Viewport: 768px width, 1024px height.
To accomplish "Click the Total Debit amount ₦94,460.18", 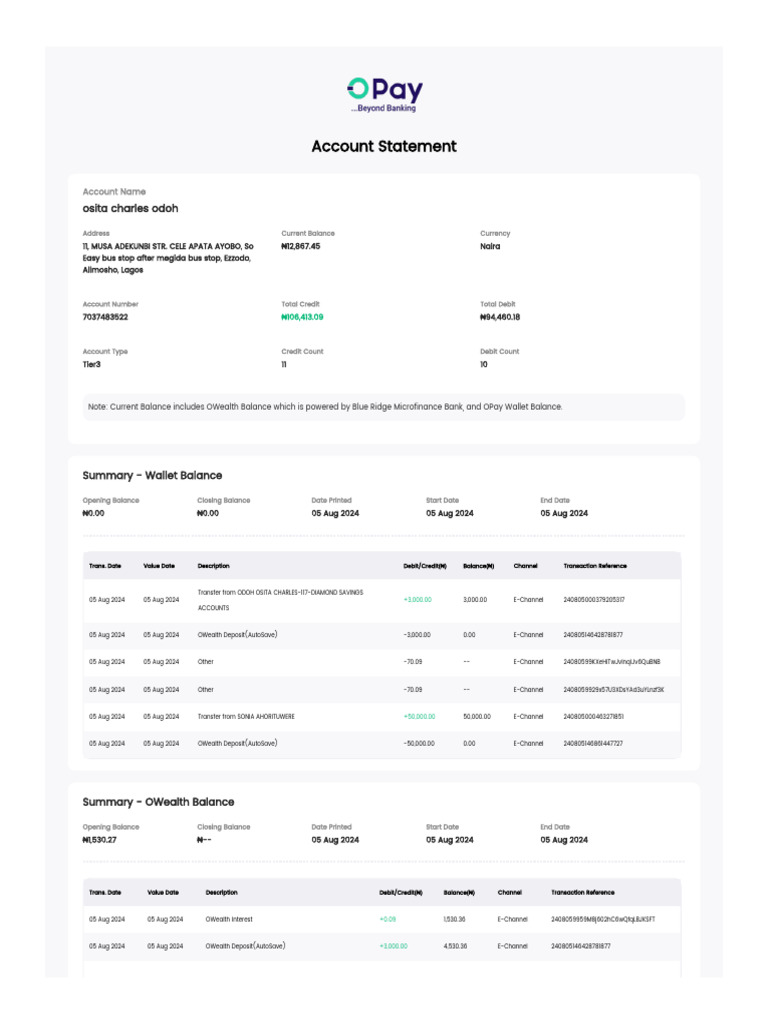I will (500, 317).
